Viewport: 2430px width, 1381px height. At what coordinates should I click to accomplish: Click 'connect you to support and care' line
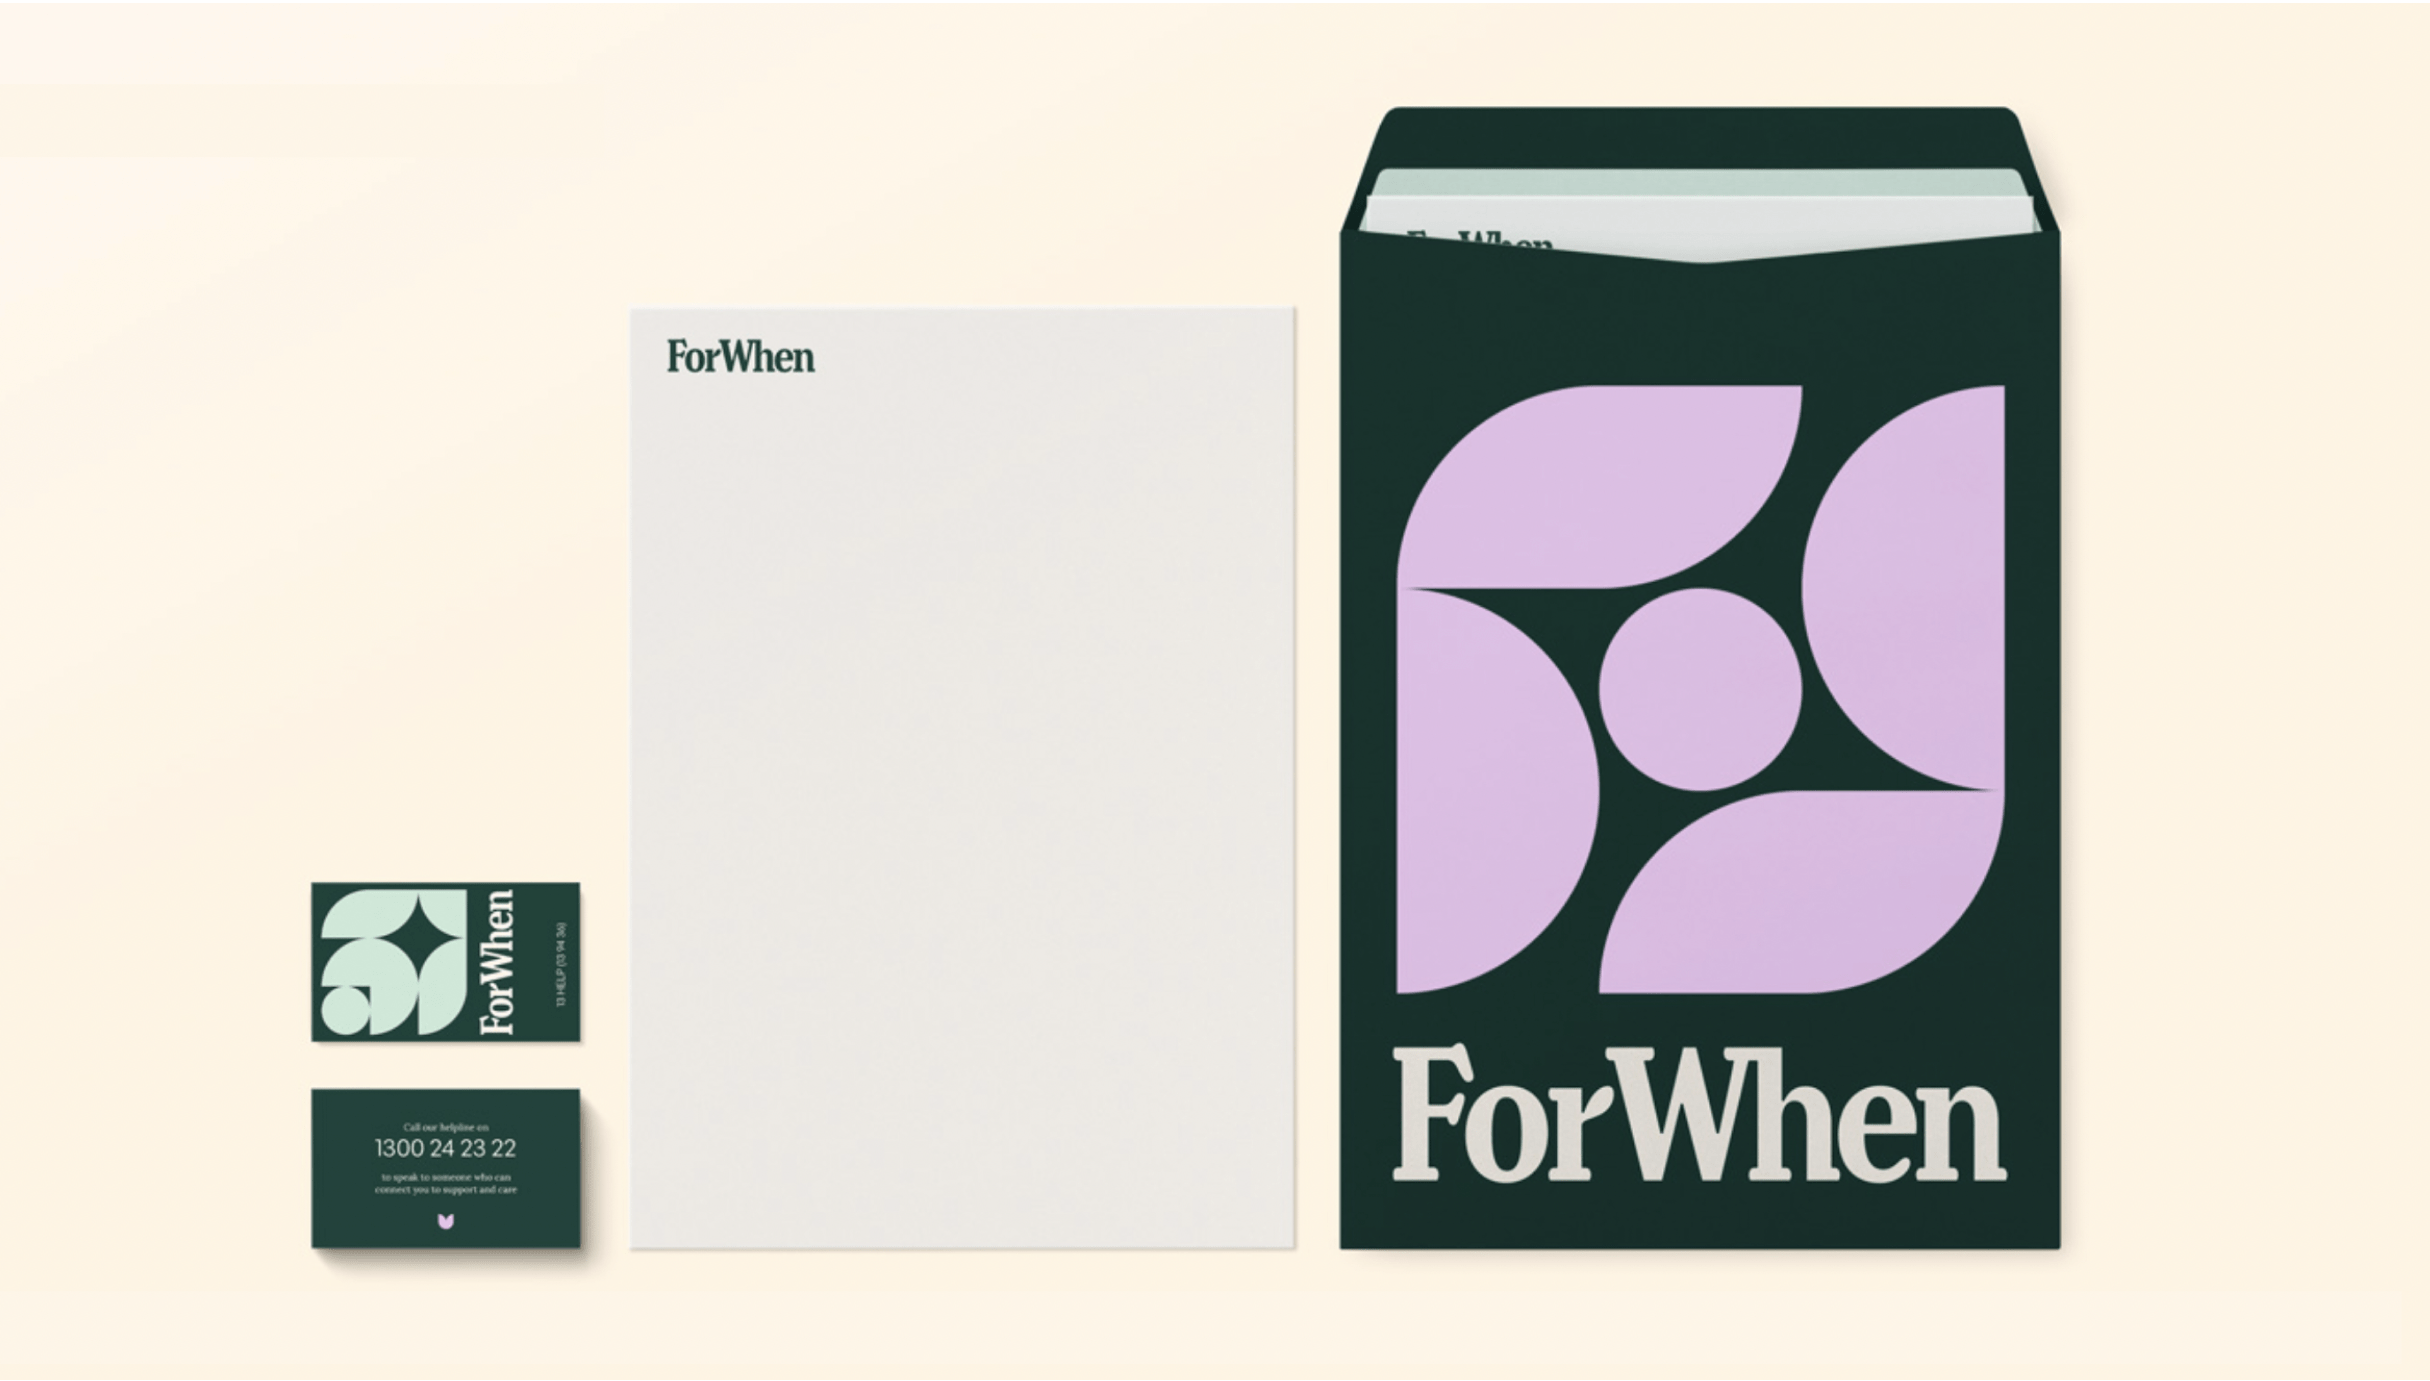pyautogui.click(x=446, y=1190)
